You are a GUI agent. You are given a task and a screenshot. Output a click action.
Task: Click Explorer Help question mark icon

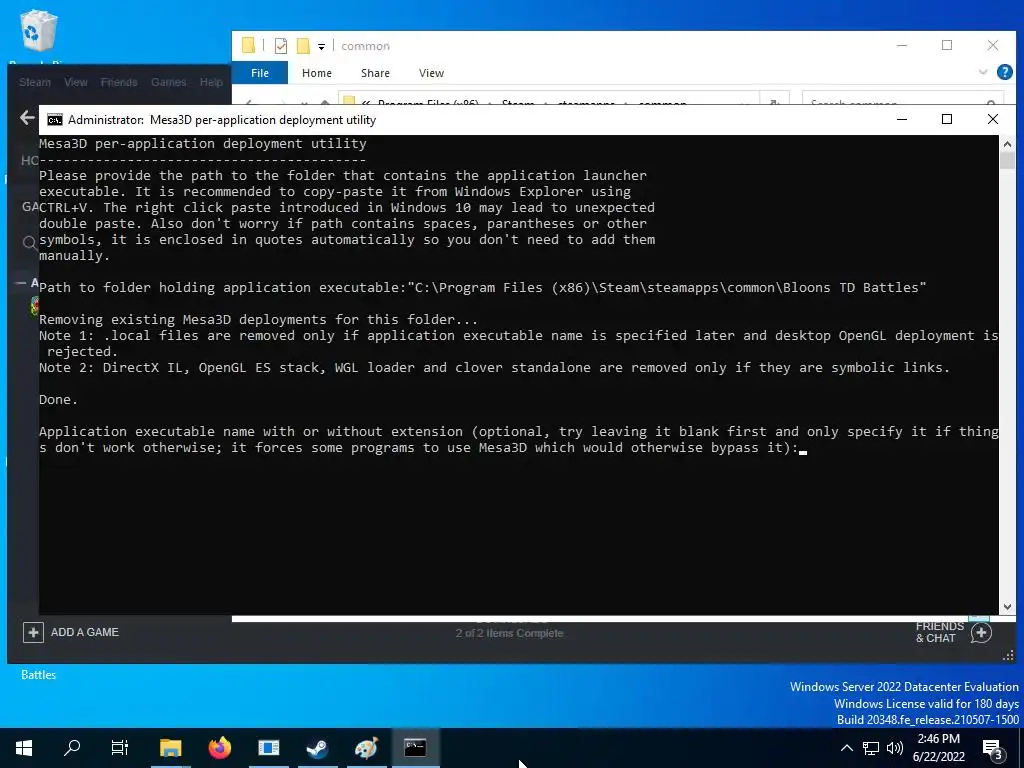[1004, 72]
